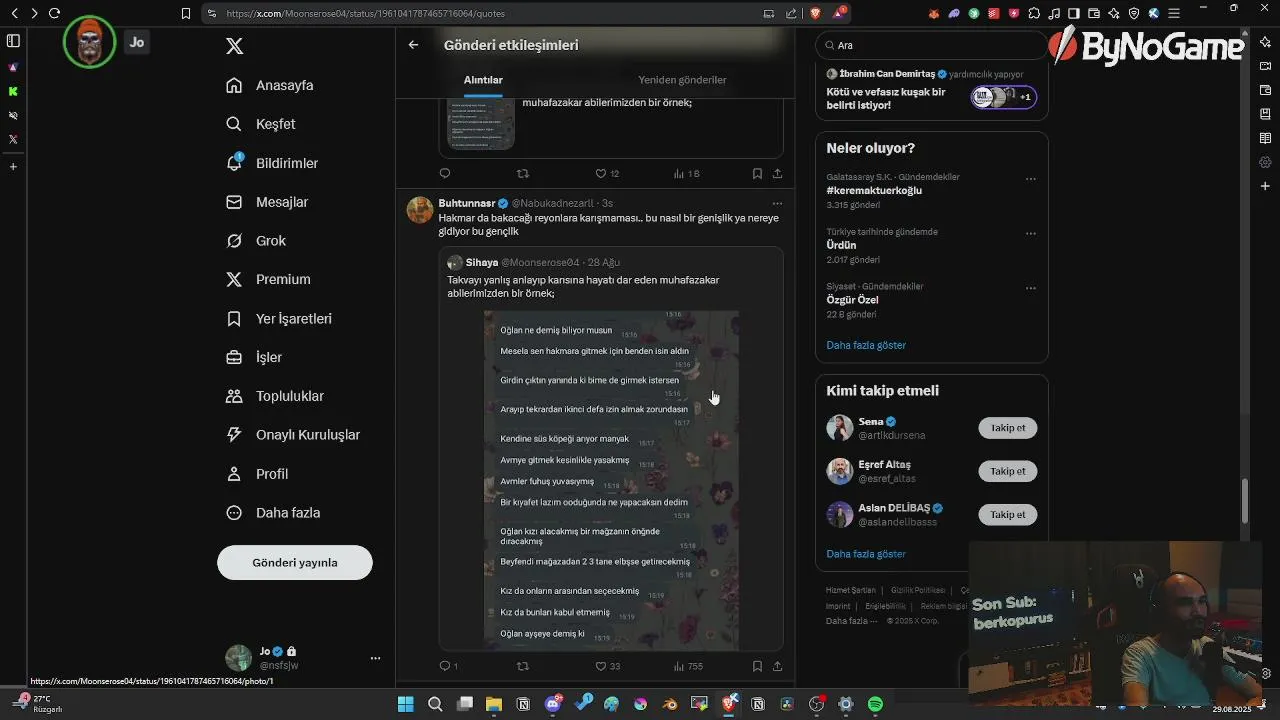The width and height of the screenshot is (1280, 720).
Task: Open more options on Buhtunnasr's post
Action: [x=777, y=203]
